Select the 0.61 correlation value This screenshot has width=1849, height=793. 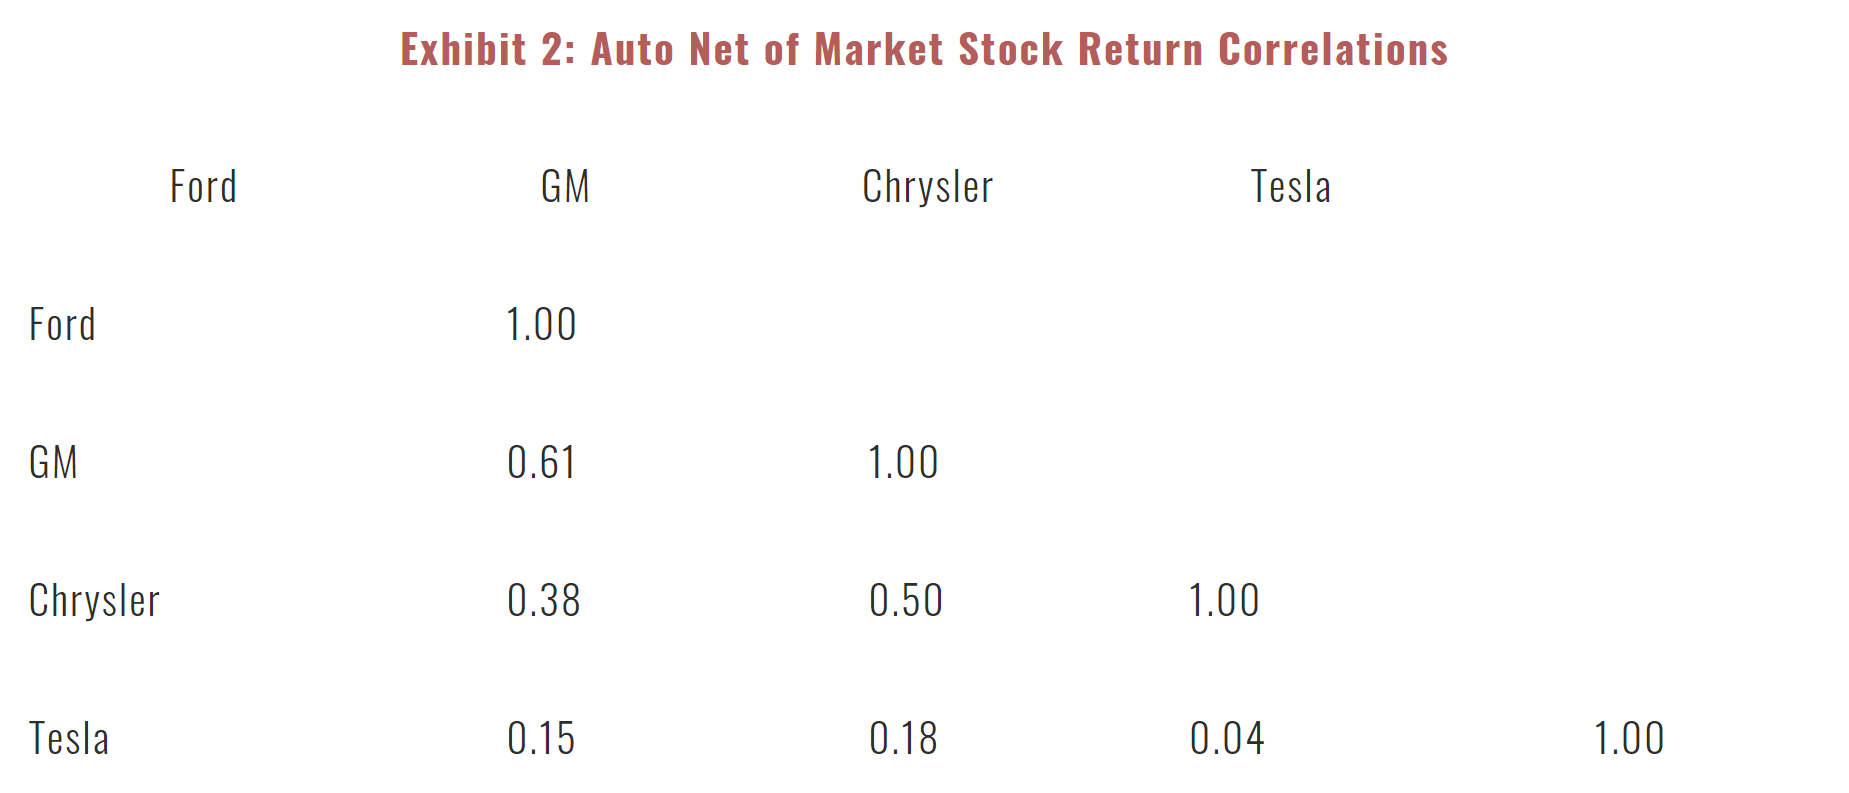541,463
